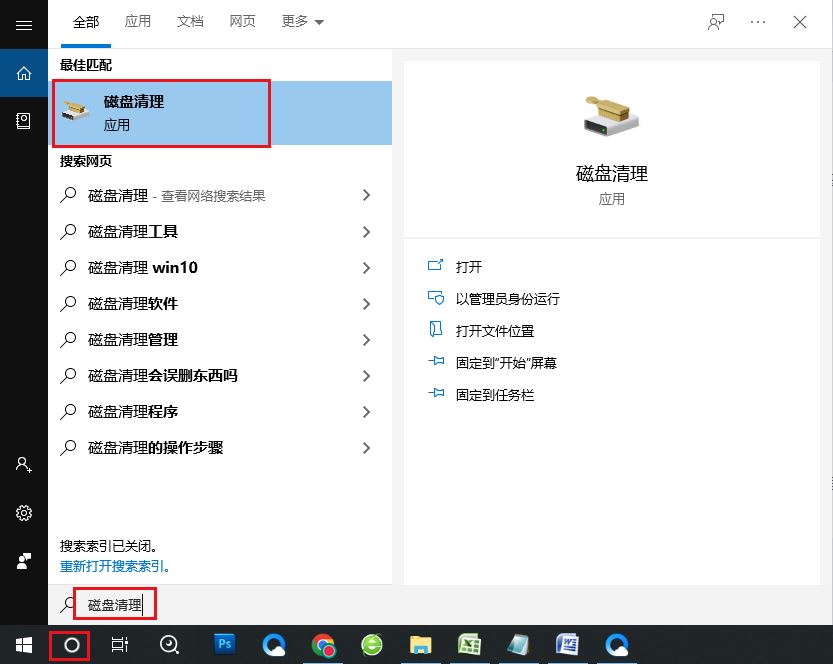Screen dimensions: 833x664
Task: Switch to the 文档 tab
Action: pos(190,21)
